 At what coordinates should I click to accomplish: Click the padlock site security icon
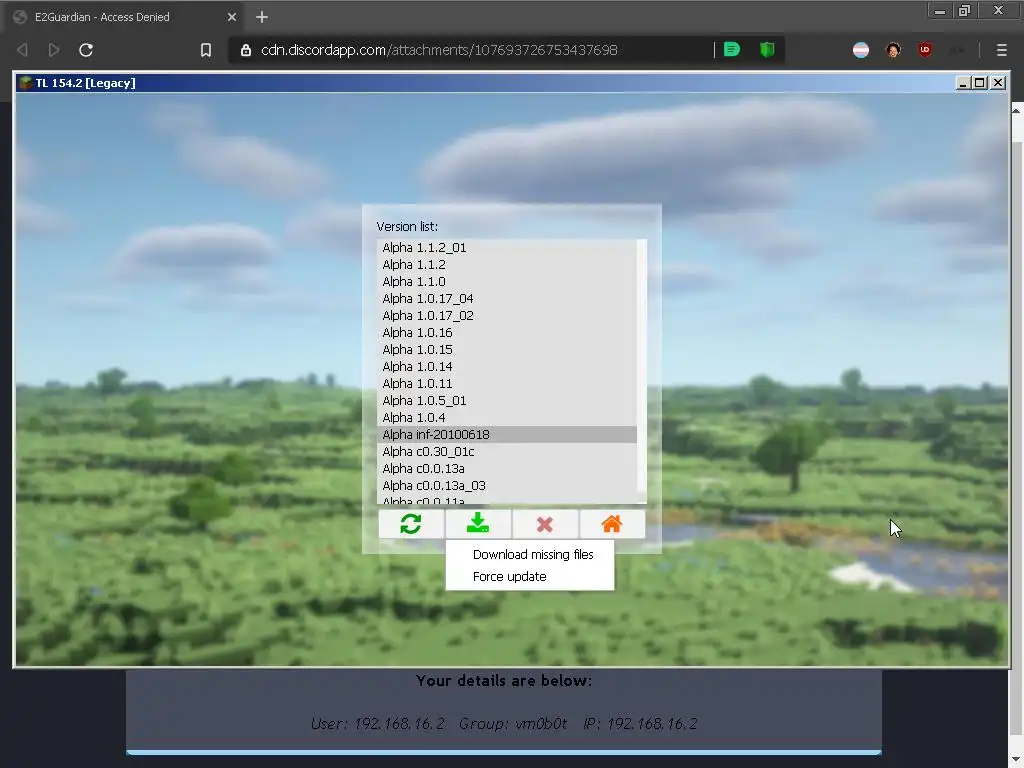246,50
